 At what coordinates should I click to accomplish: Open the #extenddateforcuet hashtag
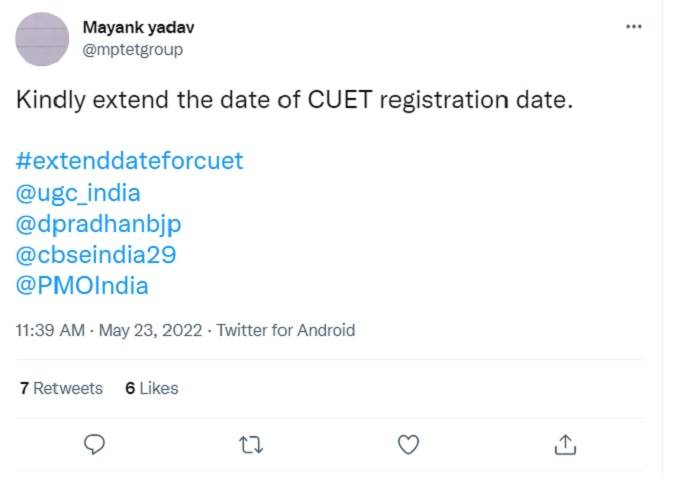(130, 160)
